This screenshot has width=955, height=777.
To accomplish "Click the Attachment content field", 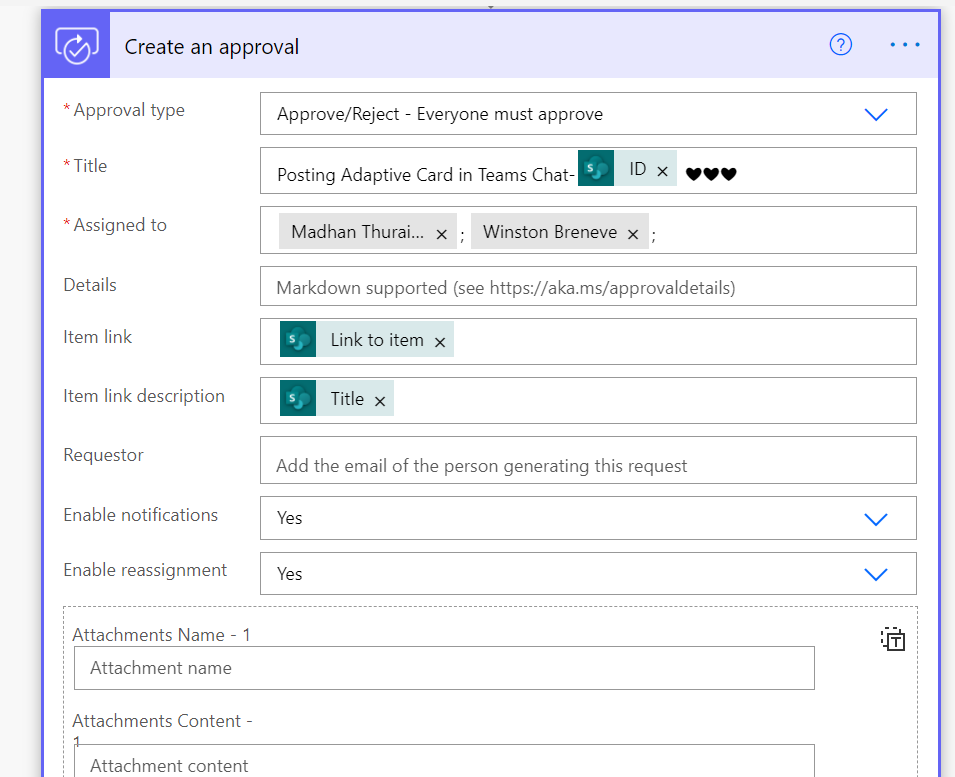I will [444, 762].
